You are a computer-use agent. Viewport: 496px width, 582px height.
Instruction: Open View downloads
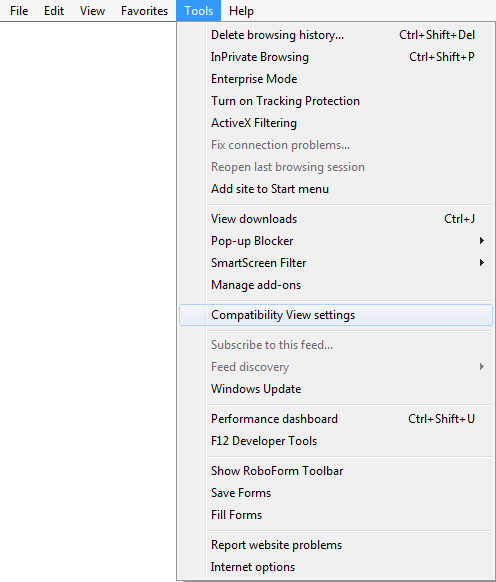tap(336, 219)
